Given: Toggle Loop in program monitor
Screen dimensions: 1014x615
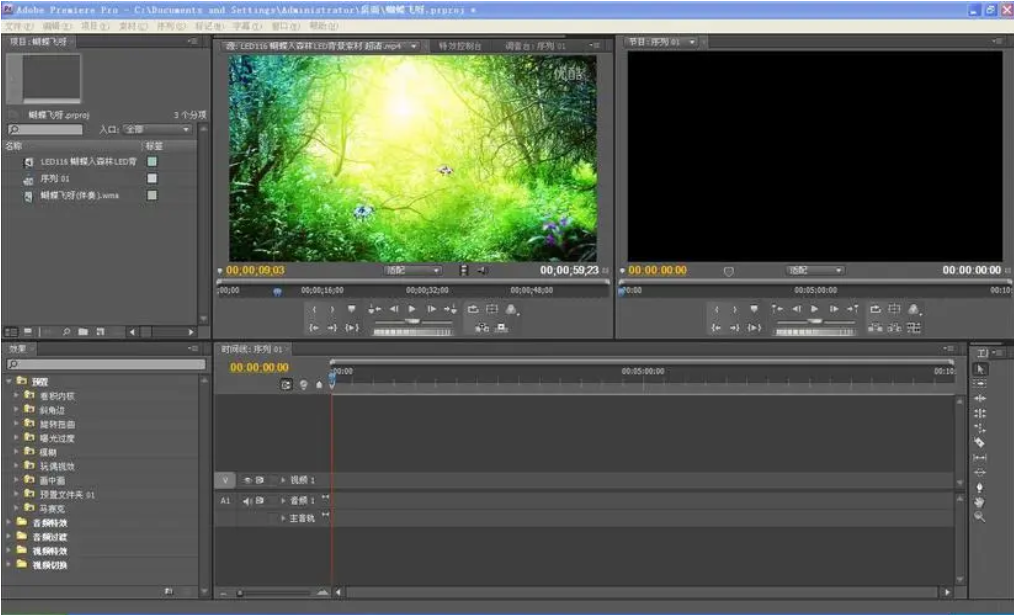Looking at the screenshot, I should [875, 310].
